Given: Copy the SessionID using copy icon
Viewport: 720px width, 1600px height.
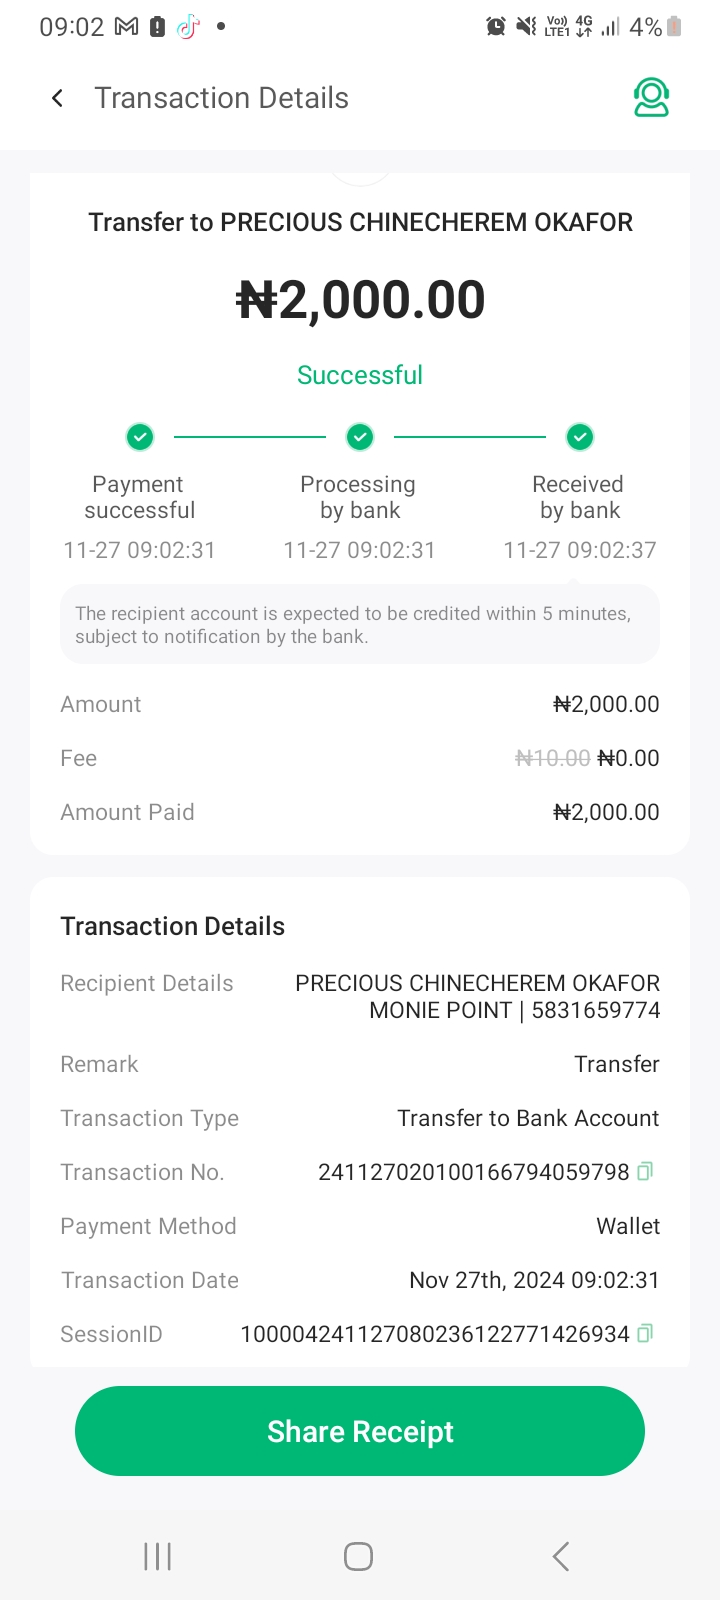Looking at the screenshot, I should click(x=645, y=1333).
